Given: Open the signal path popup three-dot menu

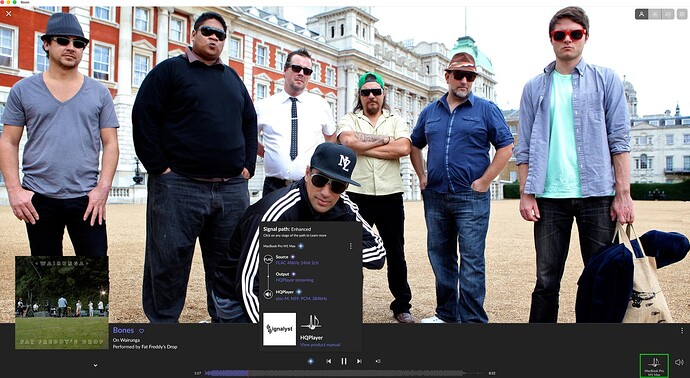Looking at the screenshot, I should pos(350,246).
